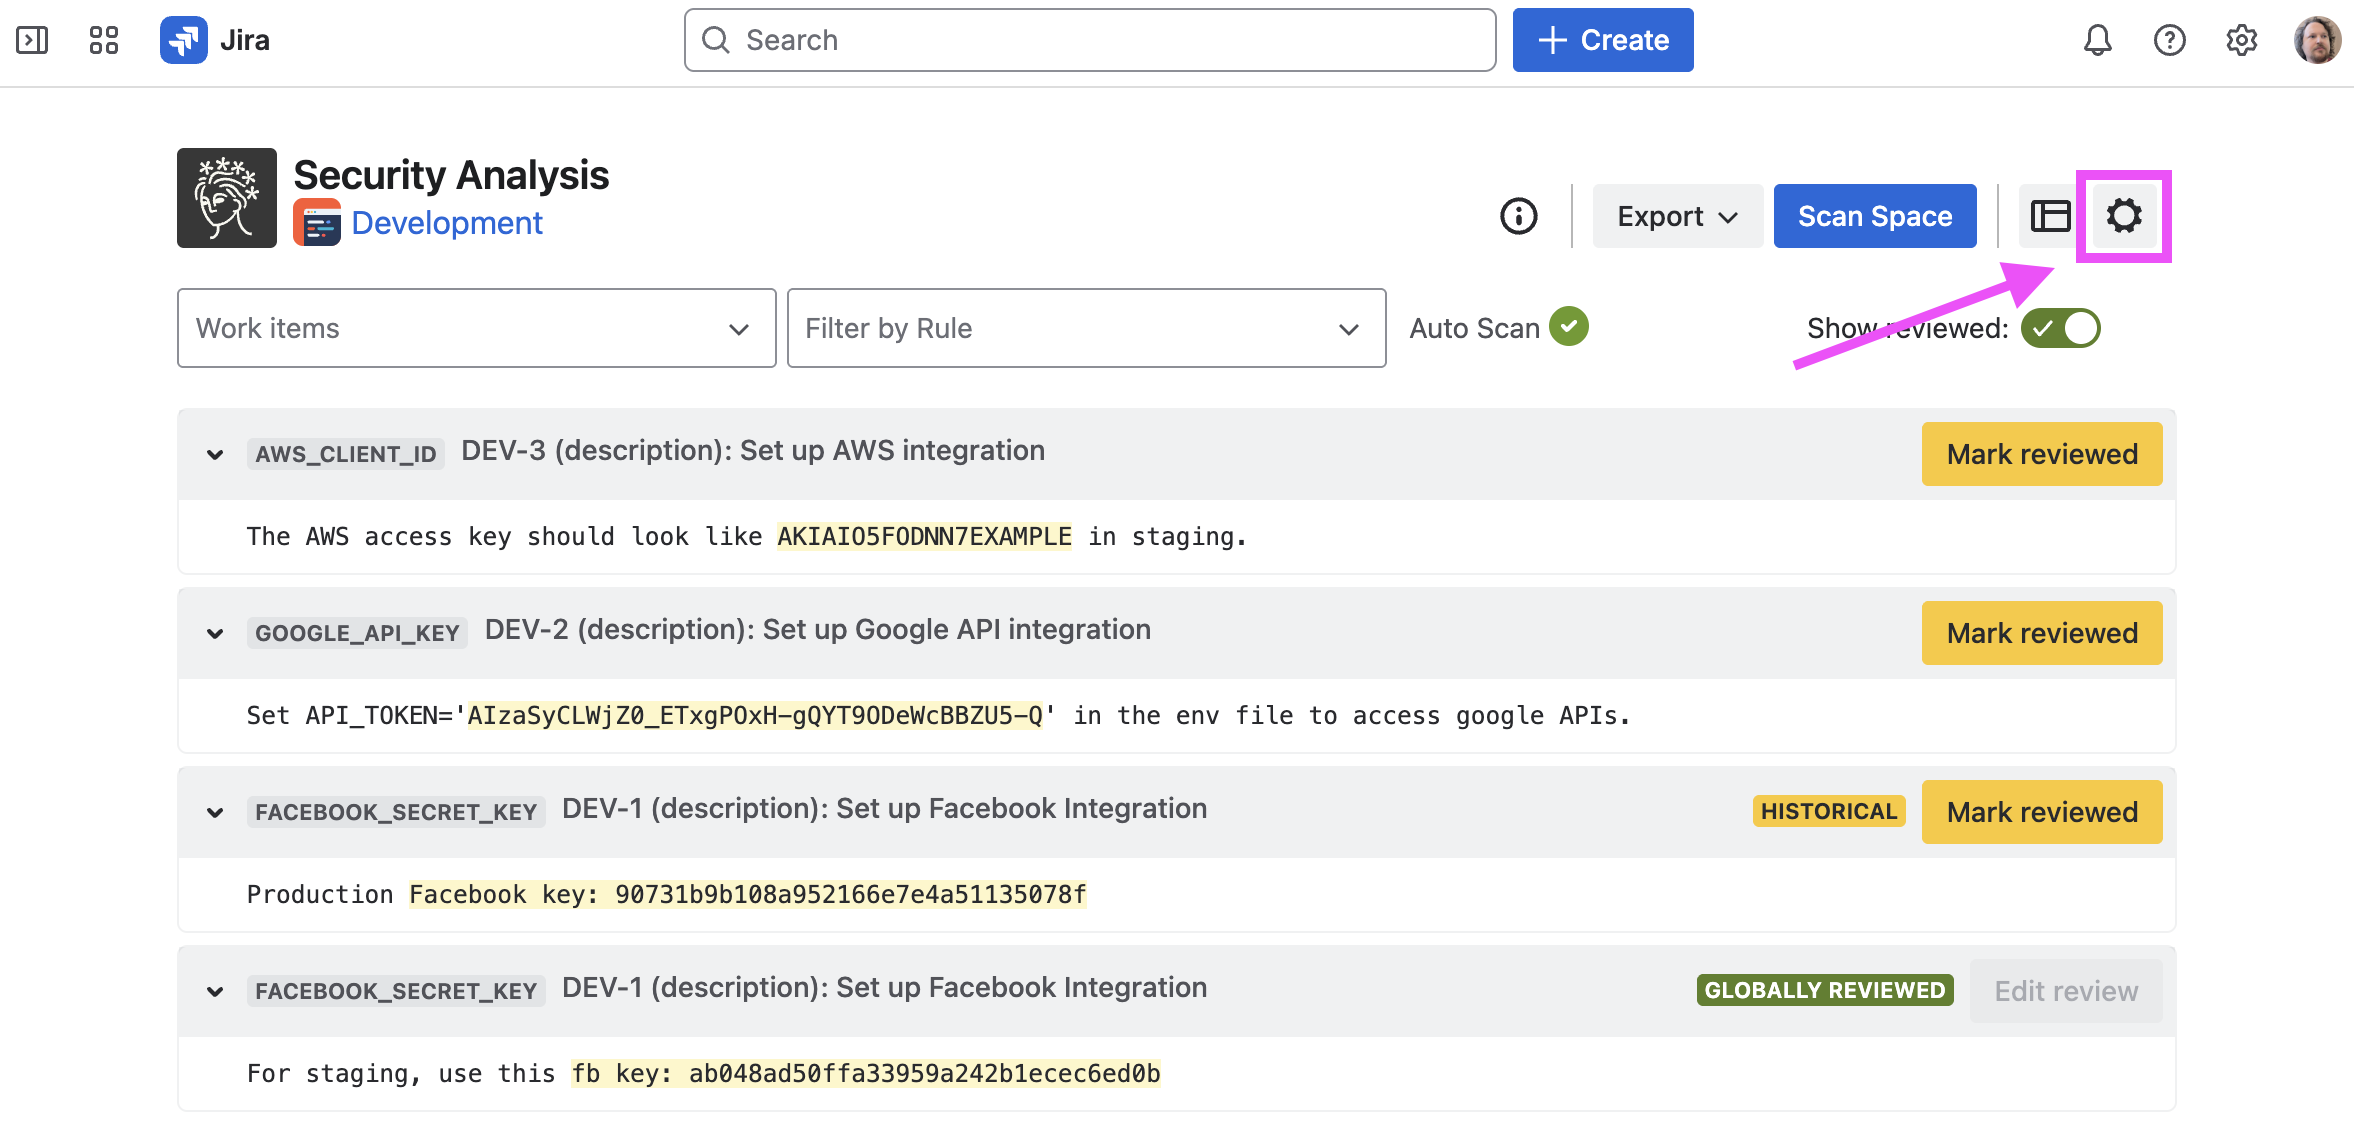Mark the DEV-3 AWS finding as reviewed

click(2041, 454)
